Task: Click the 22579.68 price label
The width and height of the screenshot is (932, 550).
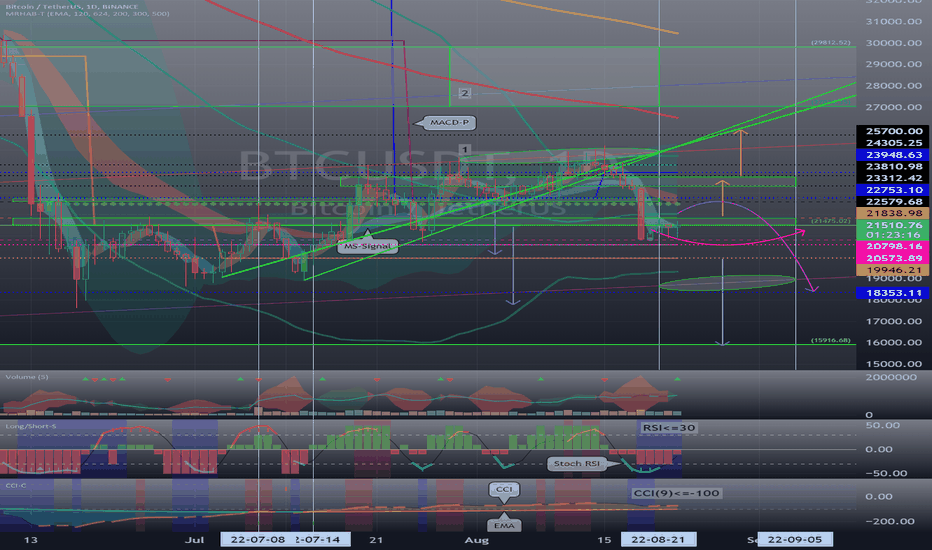Action: 894,202
